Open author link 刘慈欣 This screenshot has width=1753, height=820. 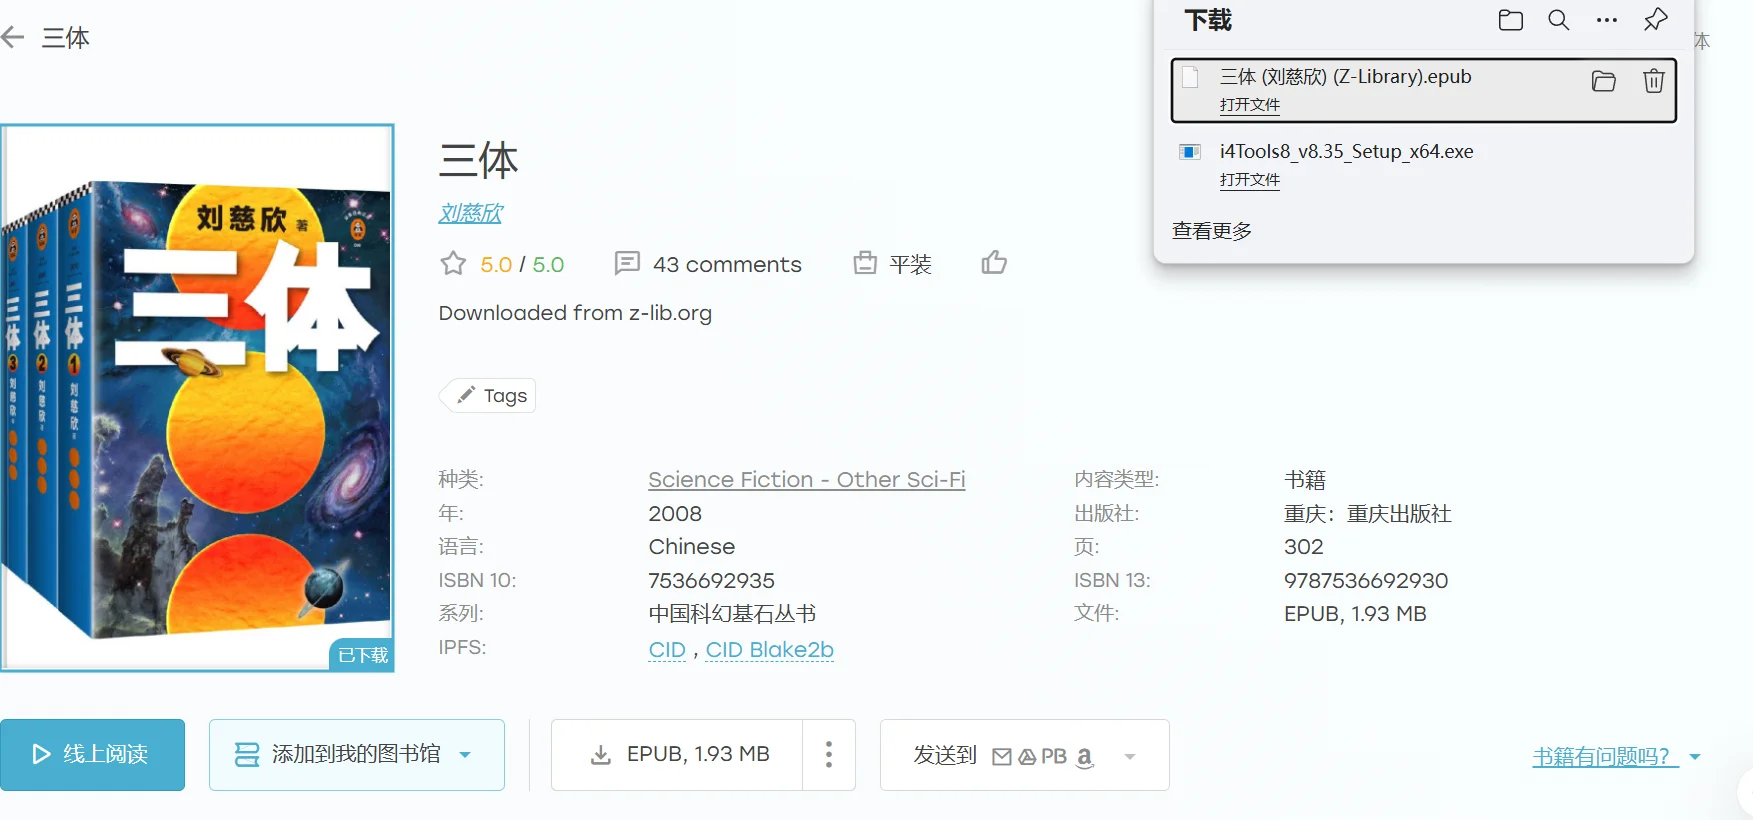[x=471, y=213]
